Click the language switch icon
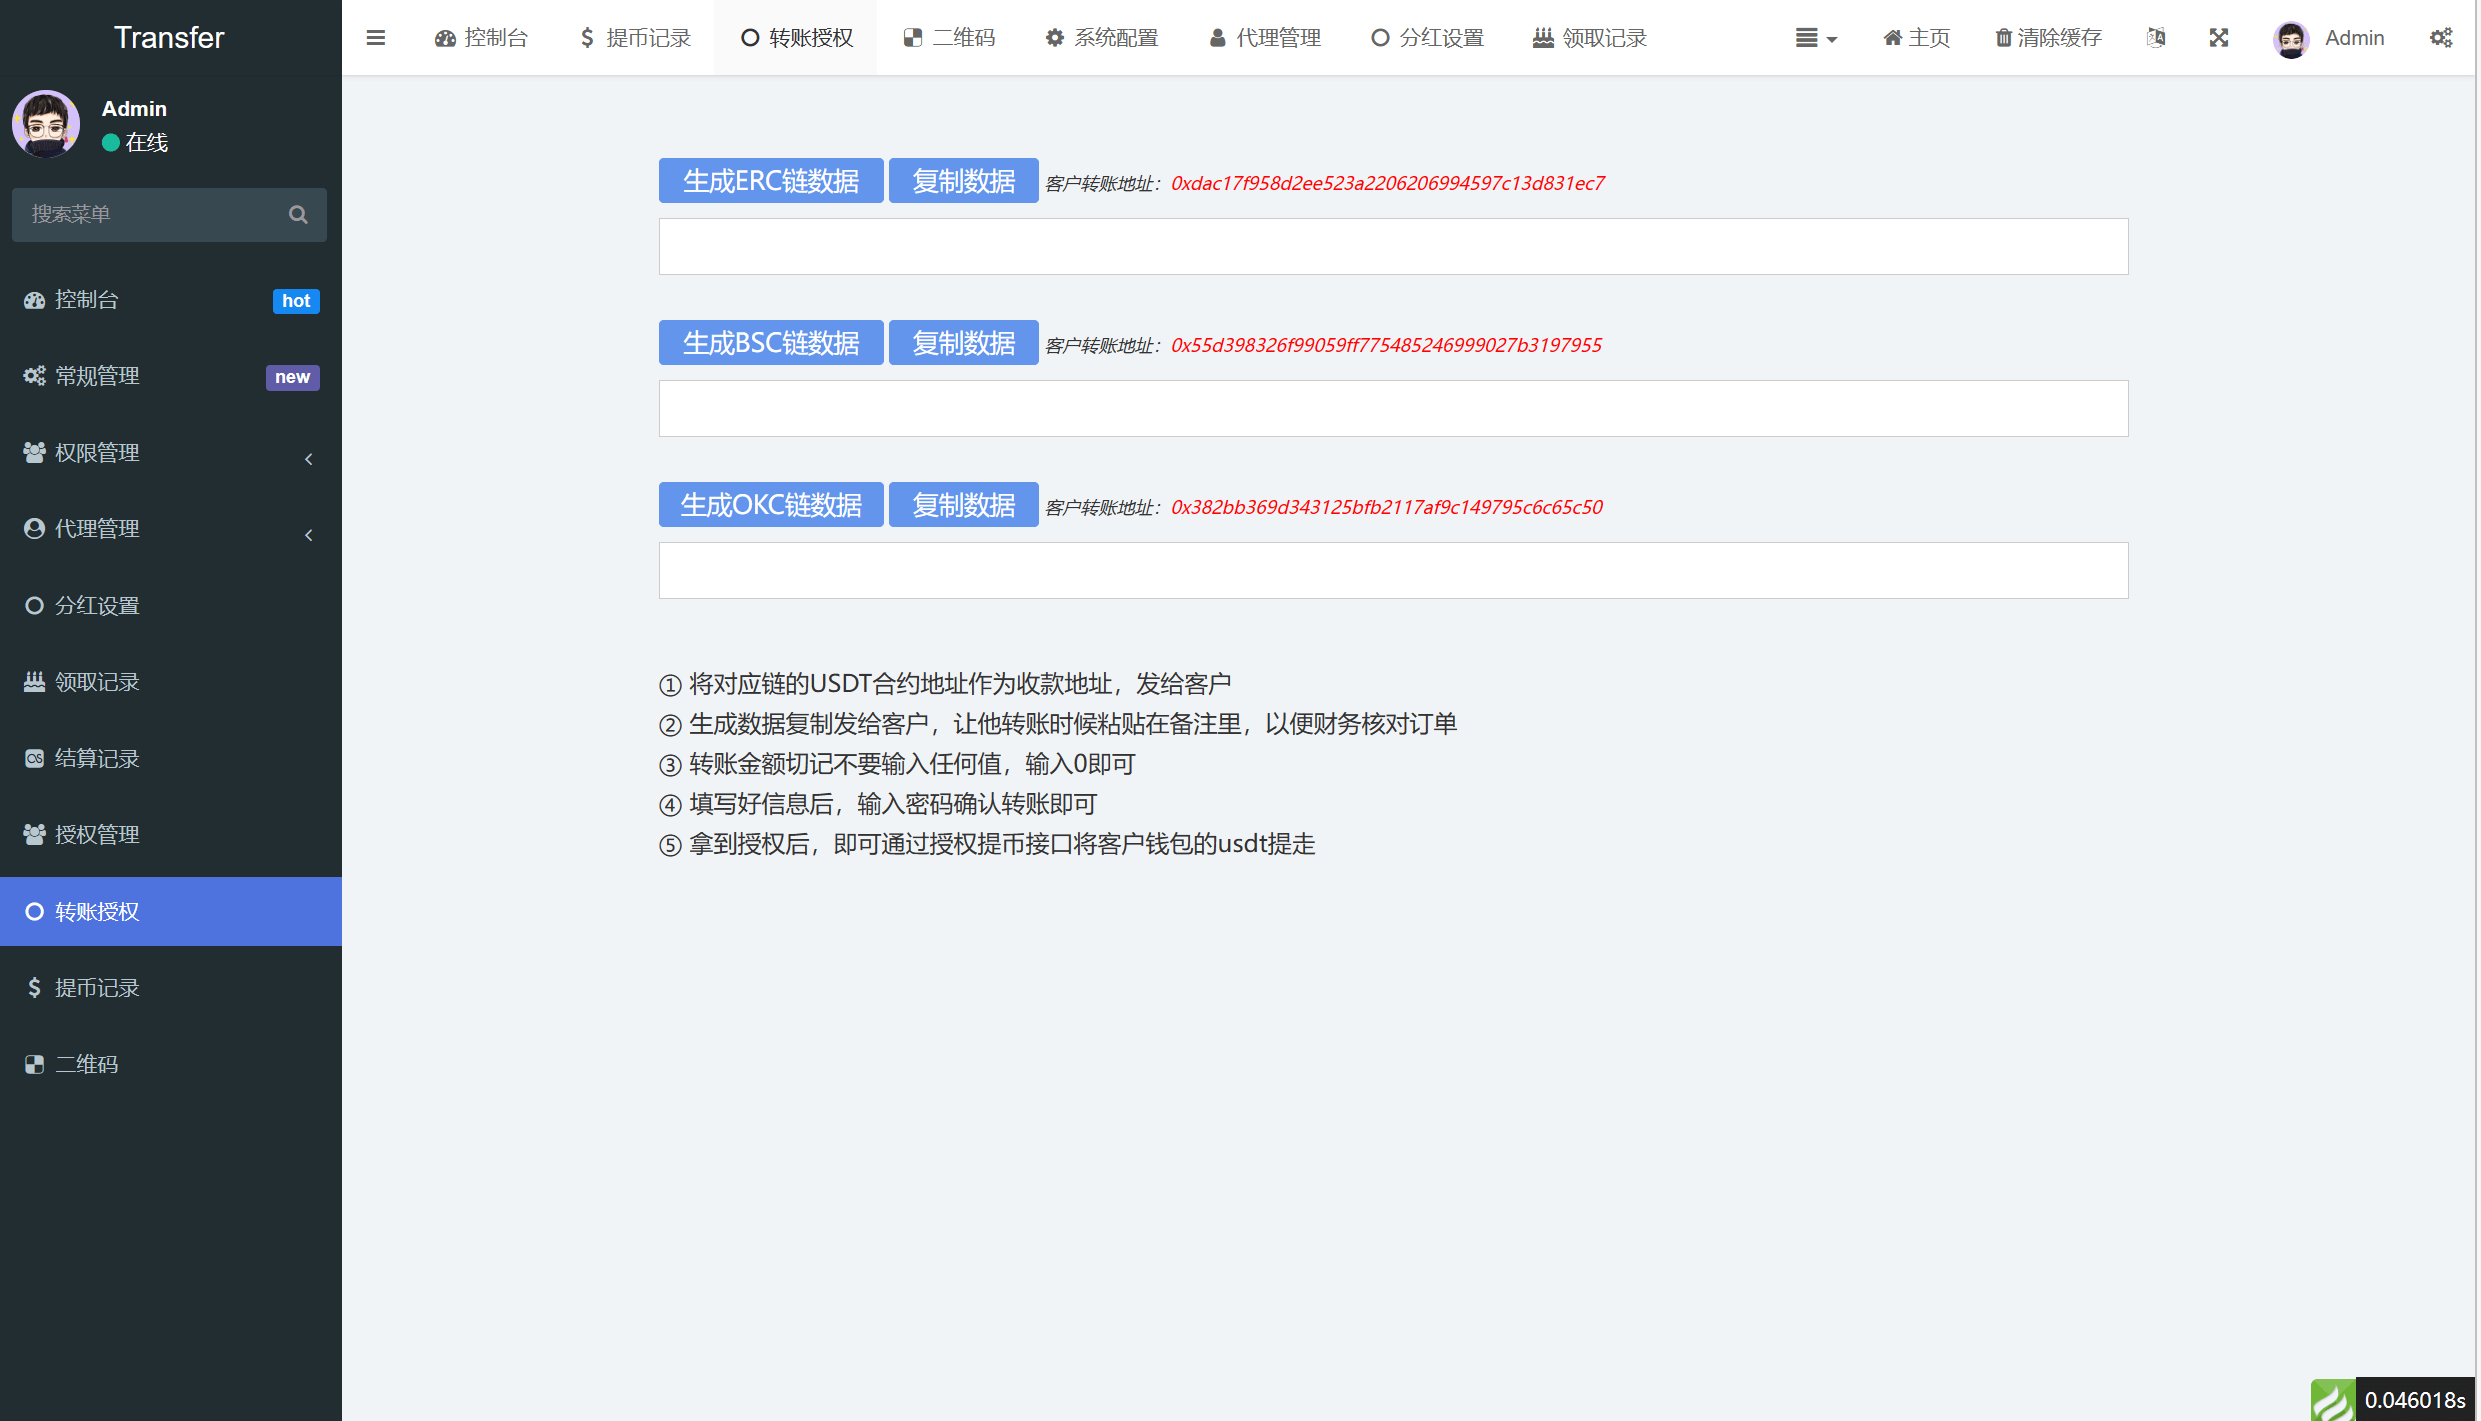This screenshot has width=2481, height=1421. pyautogui.click(x=2156, y=38)
